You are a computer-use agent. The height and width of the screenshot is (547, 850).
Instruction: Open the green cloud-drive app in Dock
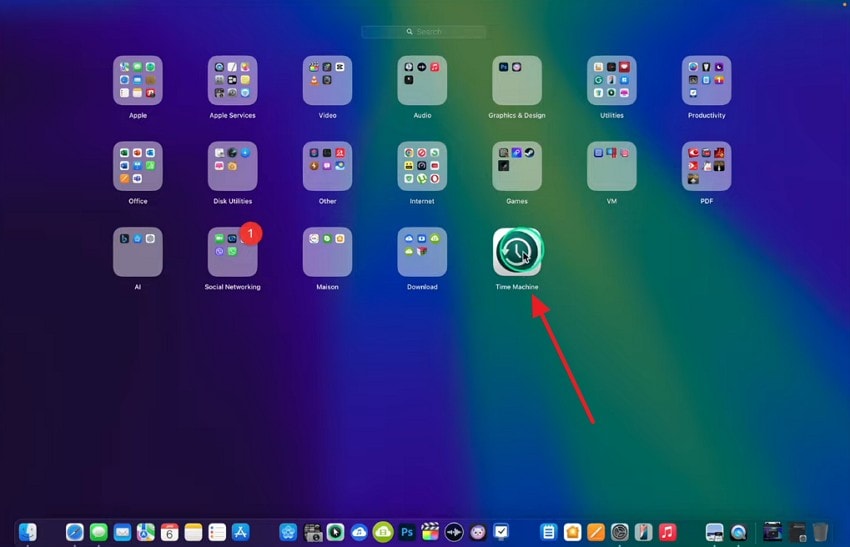click(383, 532)
